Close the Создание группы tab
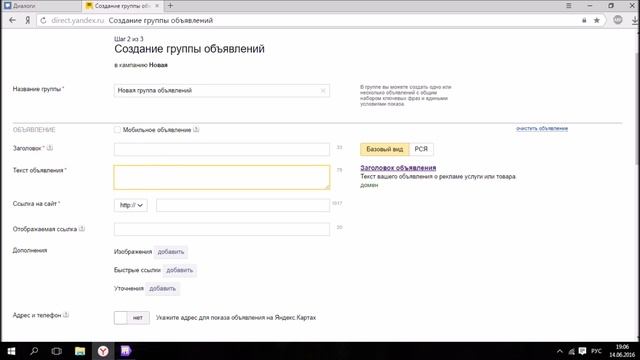 [157, 6]
